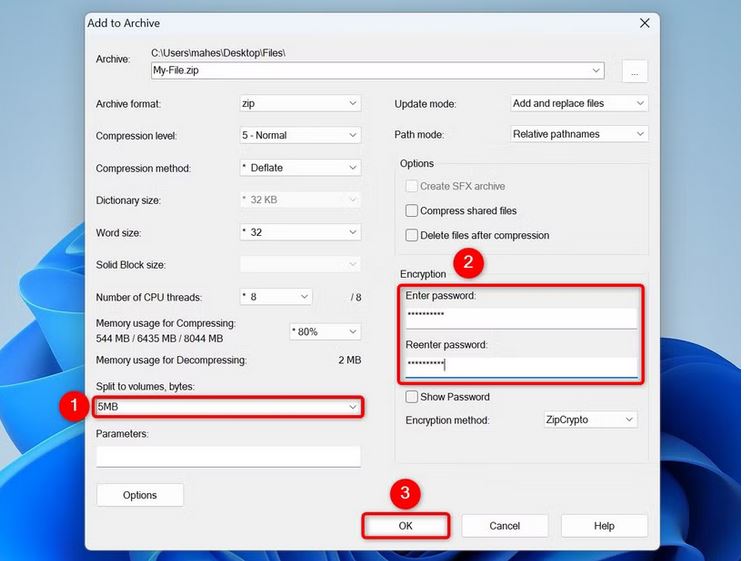
Task: Click the Help button
Action: coord(604,526)
